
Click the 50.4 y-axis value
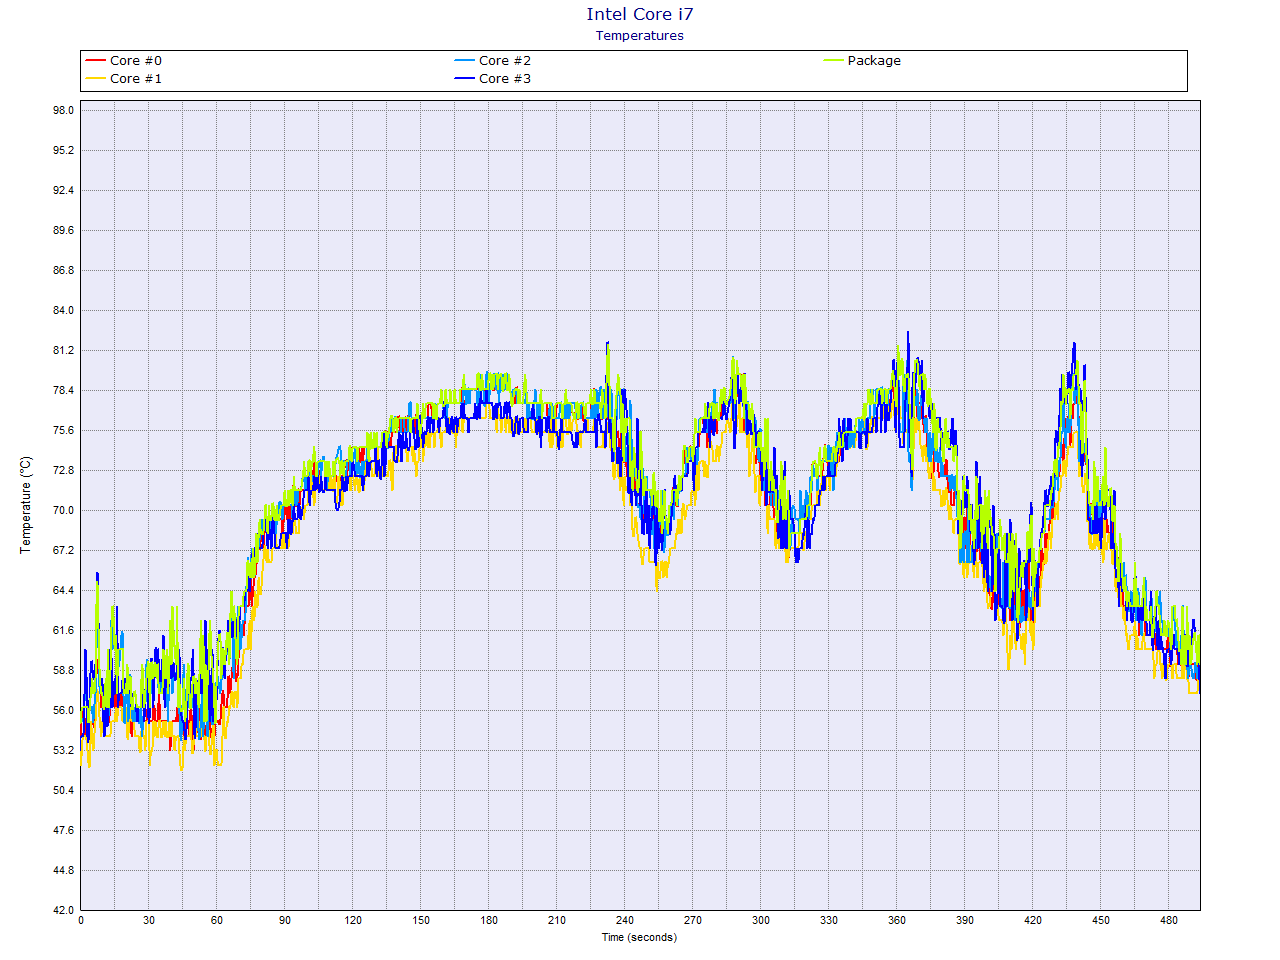(x=64, y=790)
